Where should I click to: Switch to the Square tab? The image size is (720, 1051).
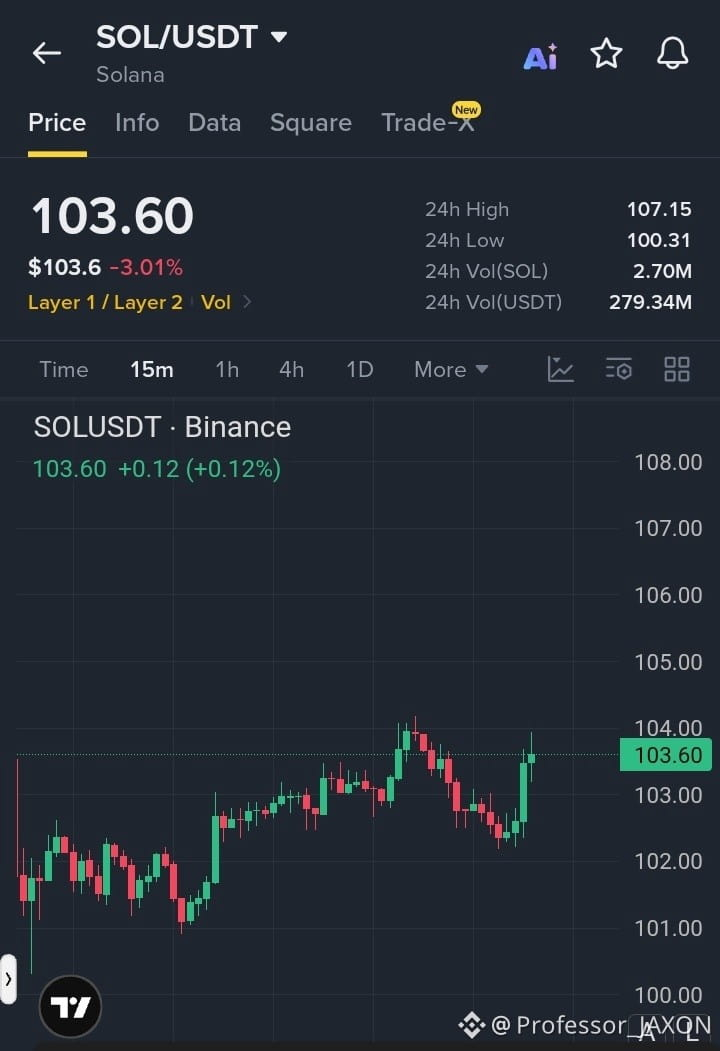coord(310,123)
